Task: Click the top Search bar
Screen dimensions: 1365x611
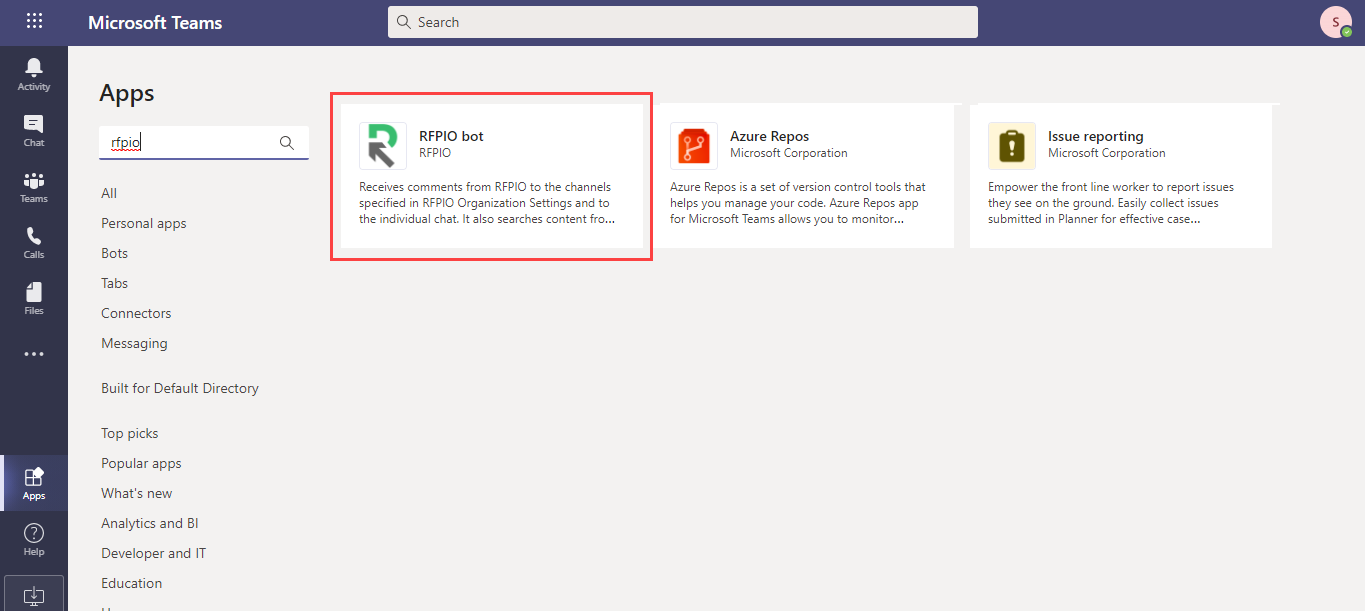Action: 683,22
